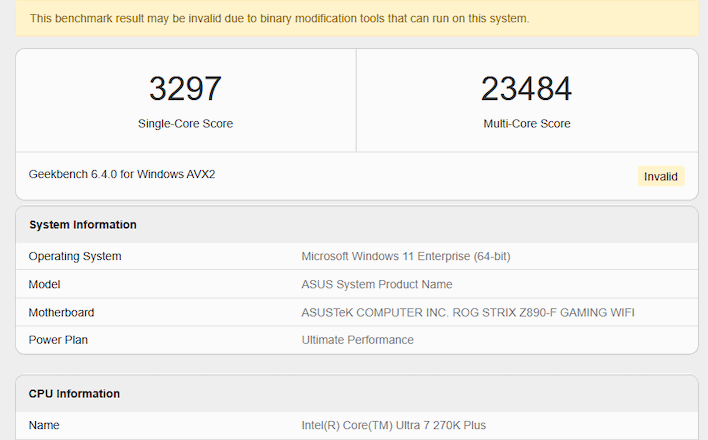The image size is (708, 440).
Task: Select the multi-core score 23484
Action: tap(526, 89)
